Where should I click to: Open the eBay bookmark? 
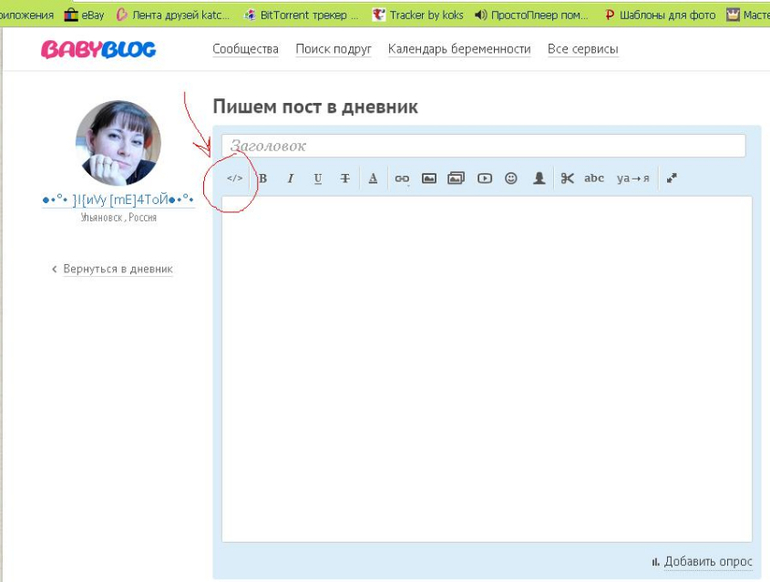tap(84, 15)
